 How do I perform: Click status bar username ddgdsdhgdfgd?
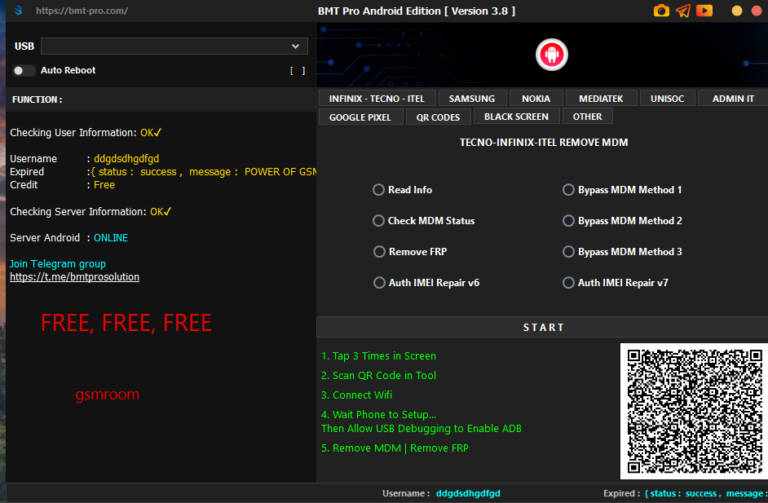(468, 494)
